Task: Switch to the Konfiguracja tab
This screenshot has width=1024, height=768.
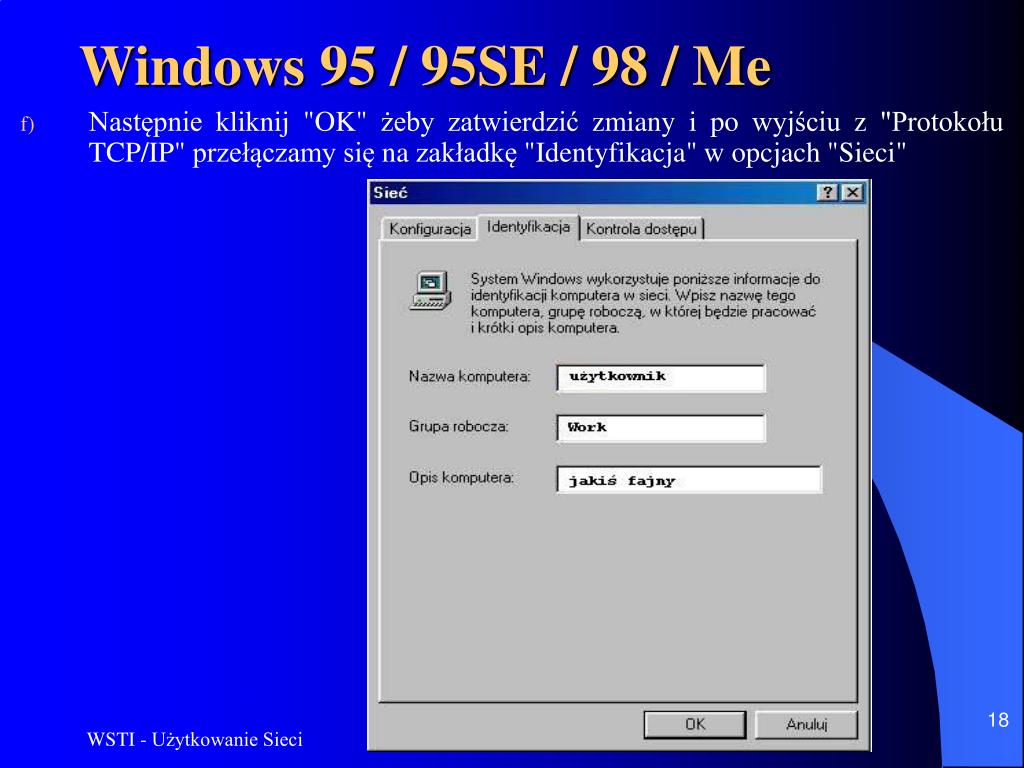Action: click(429, 229)
